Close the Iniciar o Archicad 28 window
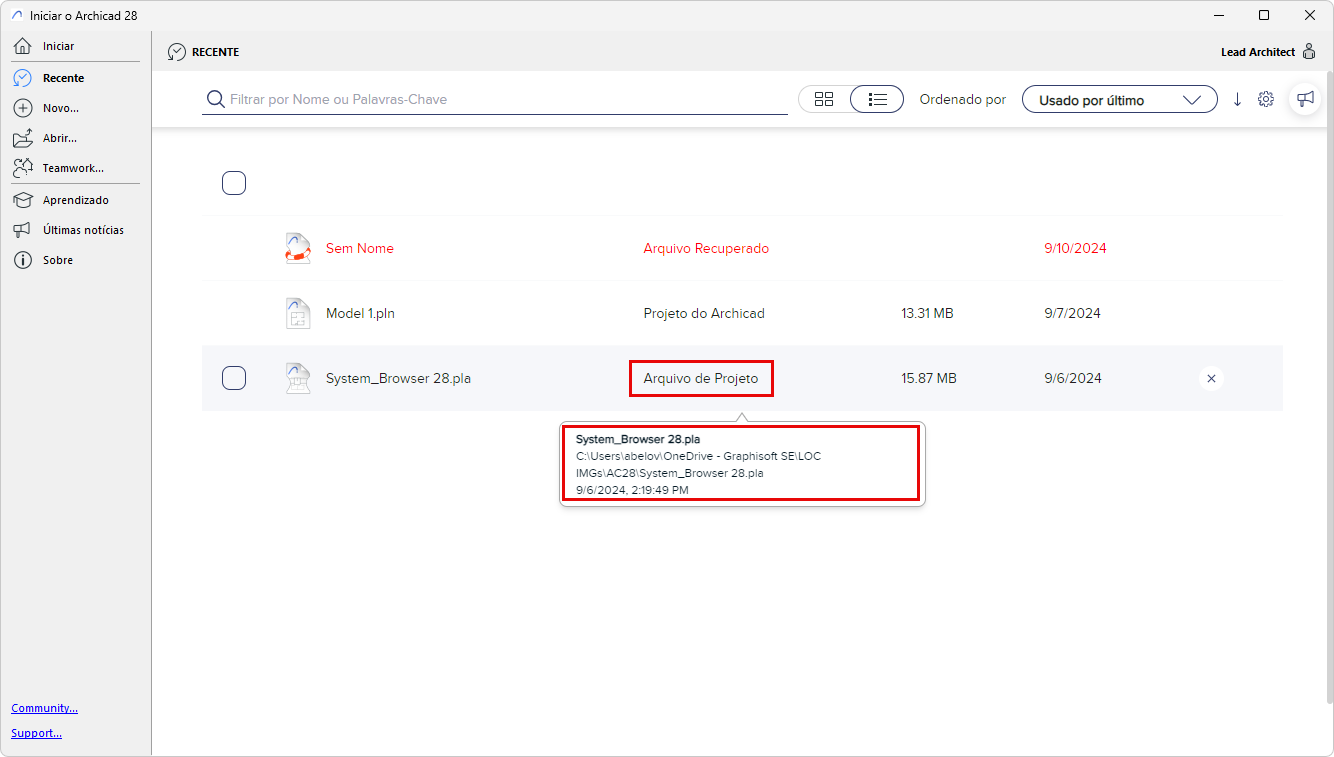Image resolution: width=1334 pixels, height=757 pixels. (x=1310, y=15)
